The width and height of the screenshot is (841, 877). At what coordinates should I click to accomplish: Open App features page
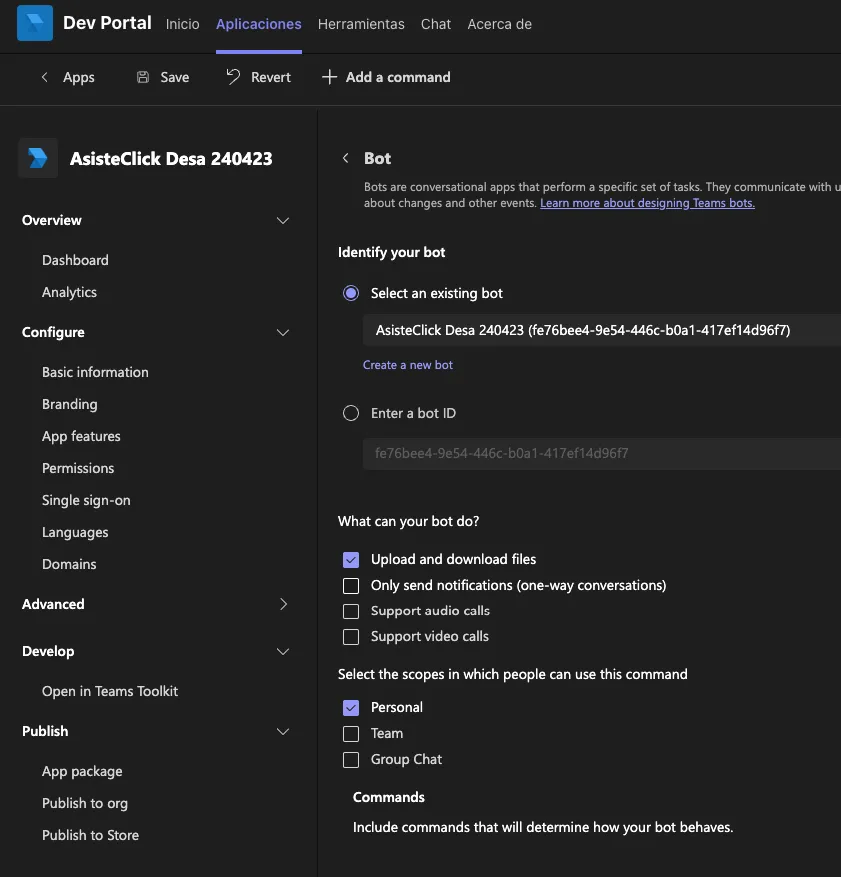(x=81, y=436)
